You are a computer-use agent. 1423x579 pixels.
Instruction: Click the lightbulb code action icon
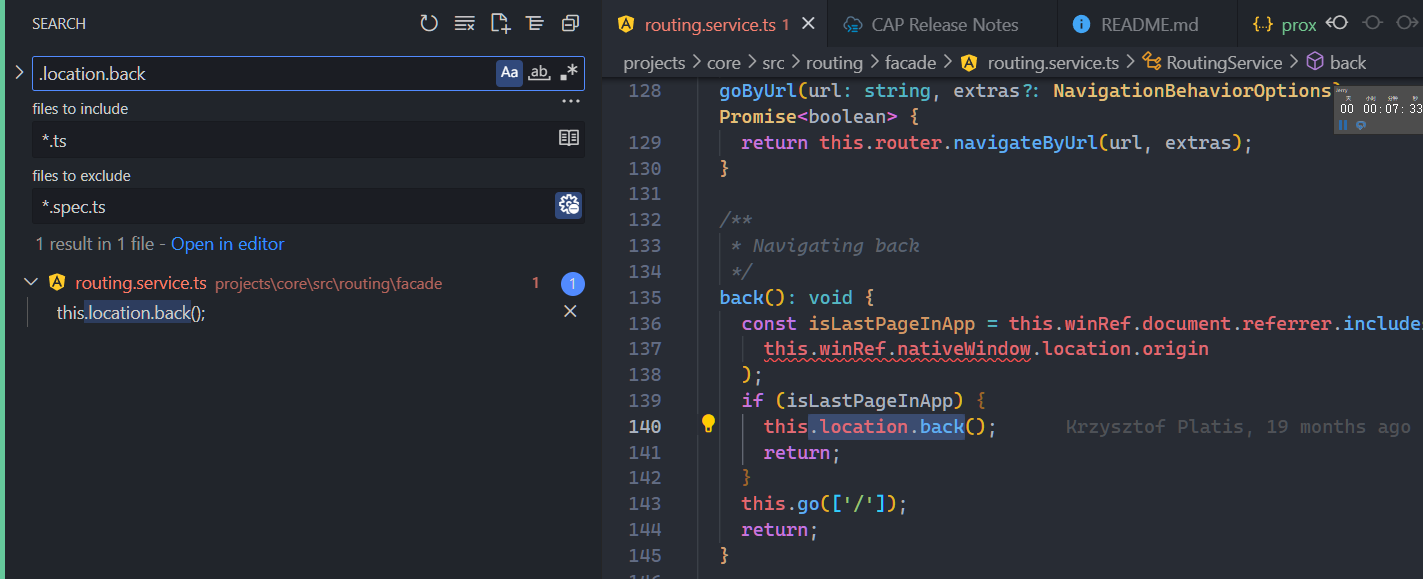pyautogui.click(x=708, y=423)
